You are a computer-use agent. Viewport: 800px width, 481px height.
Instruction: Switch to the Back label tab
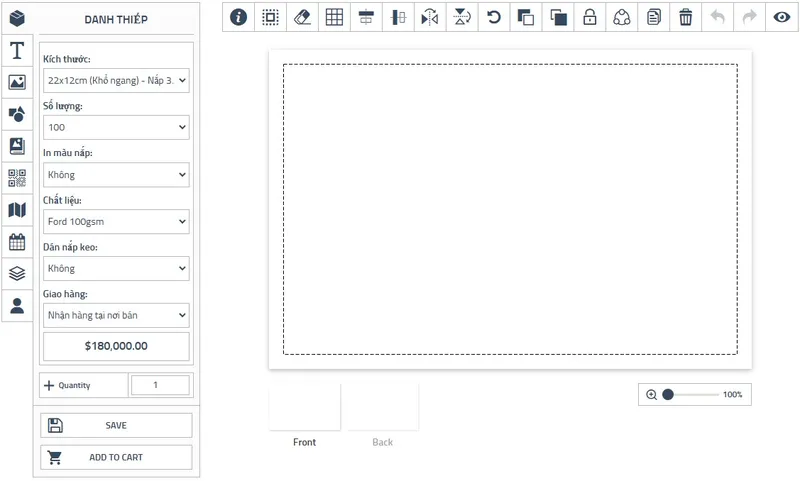pos(383,442)
